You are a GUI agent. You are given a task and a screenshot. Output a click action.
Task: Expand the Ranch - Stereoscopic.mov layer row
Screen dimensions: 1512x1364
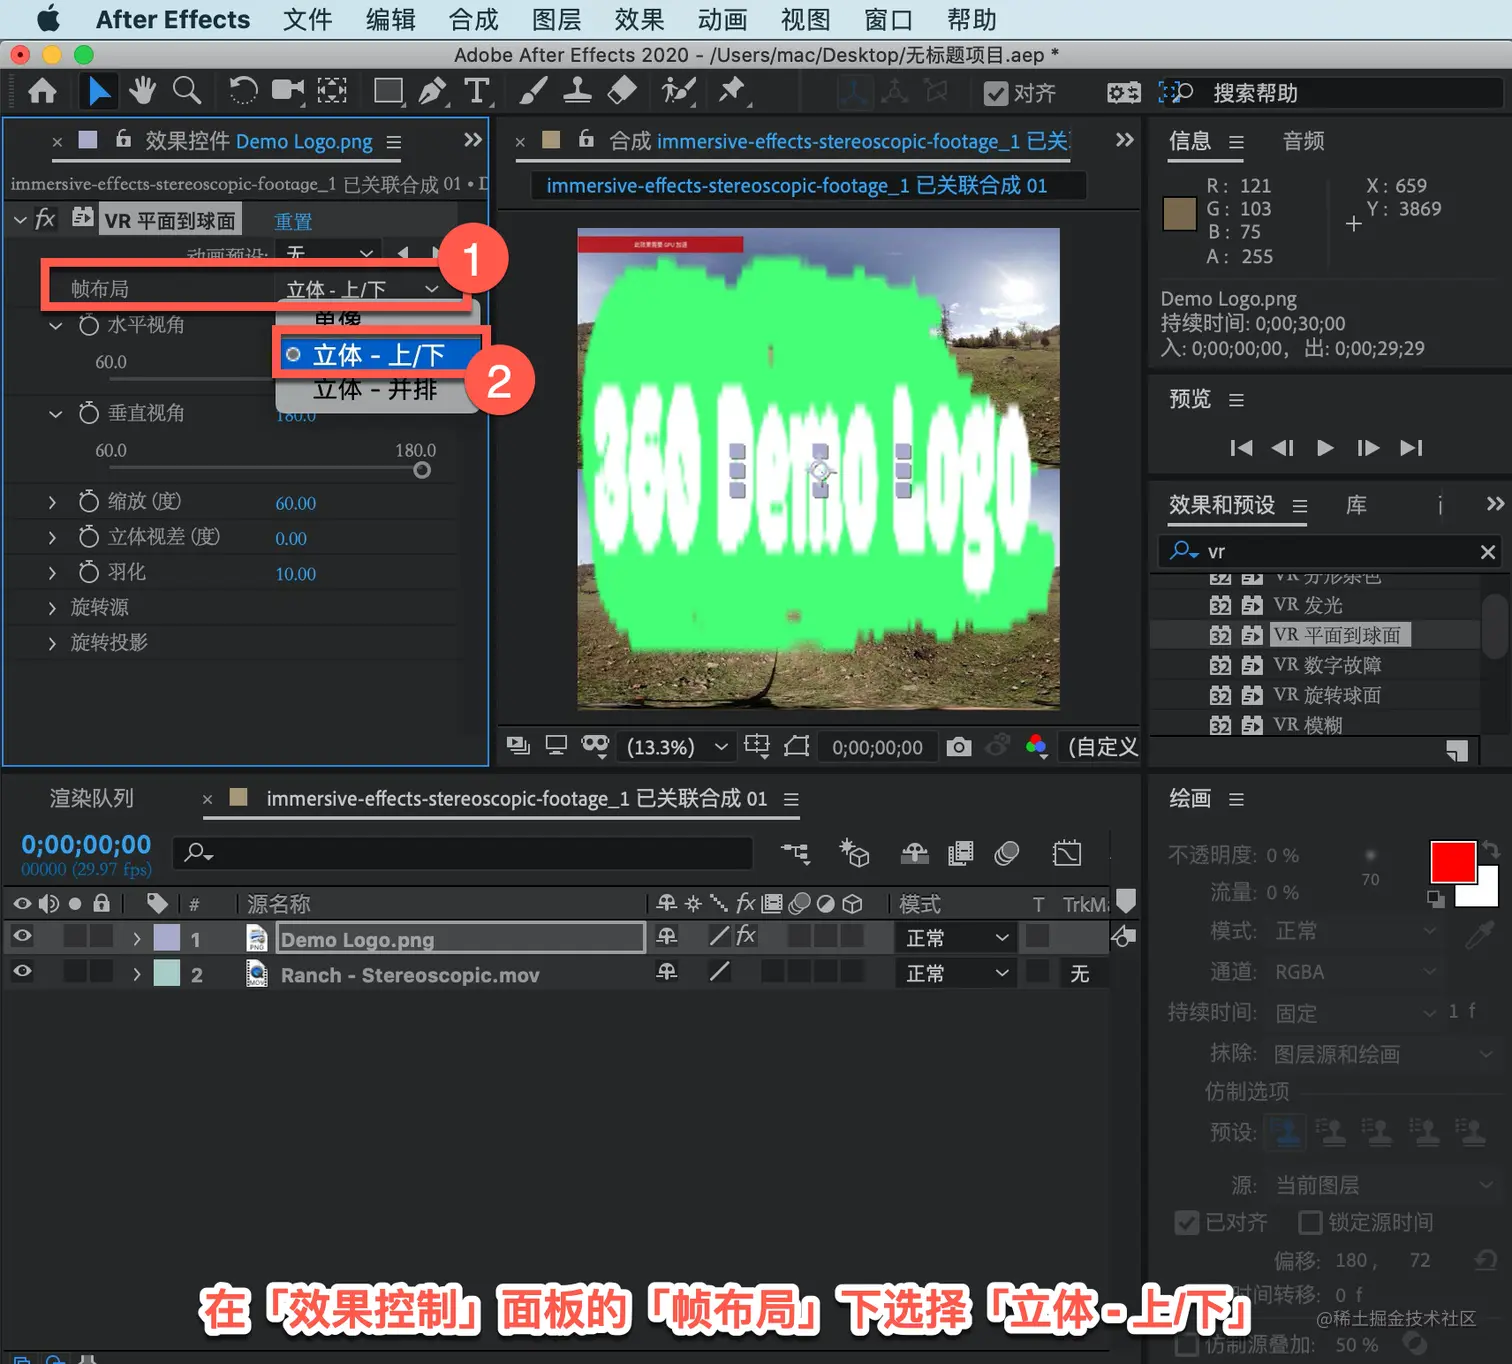pyautogui.click(x=137, y=974)
